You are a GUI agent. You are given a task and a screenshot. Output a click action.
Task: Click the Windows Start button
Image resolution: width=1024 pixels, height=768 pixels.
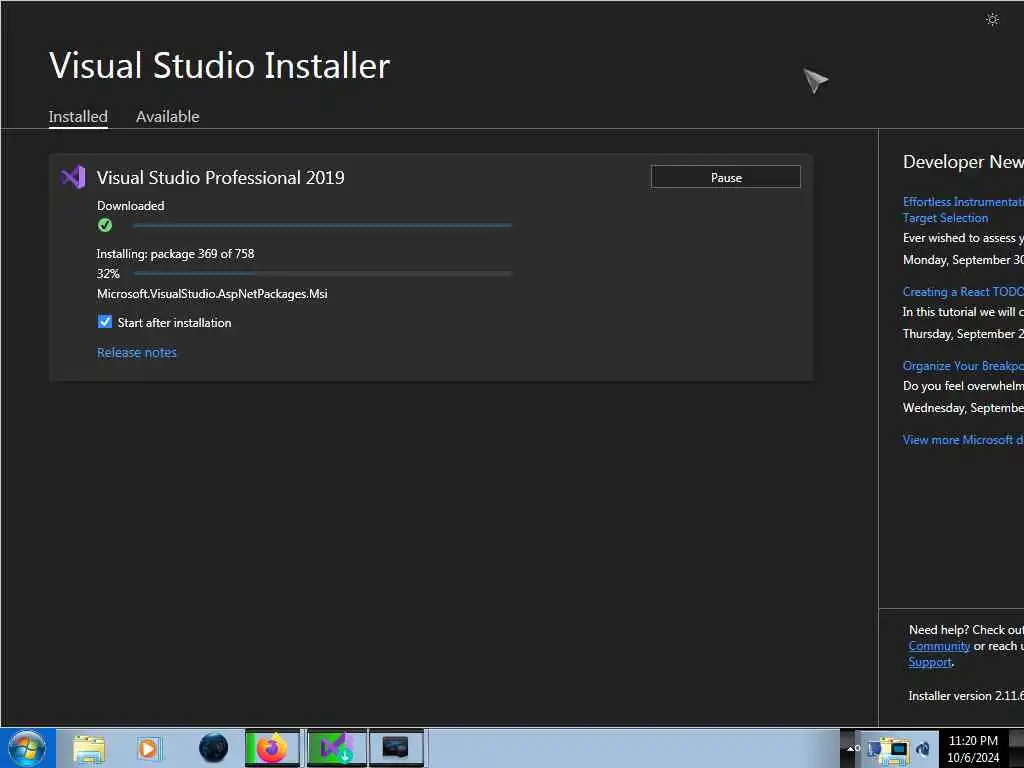tap(27, 748)
